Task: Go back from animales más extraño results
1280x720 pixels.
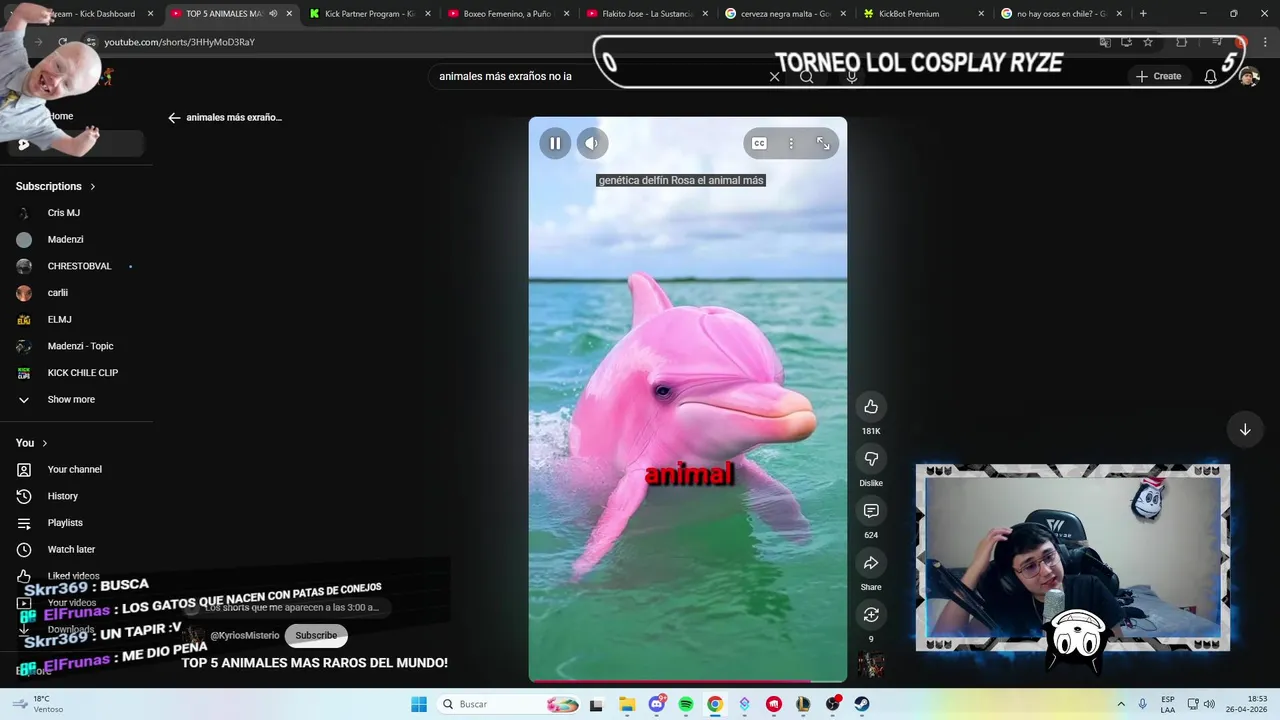Action: coord(174,117)
